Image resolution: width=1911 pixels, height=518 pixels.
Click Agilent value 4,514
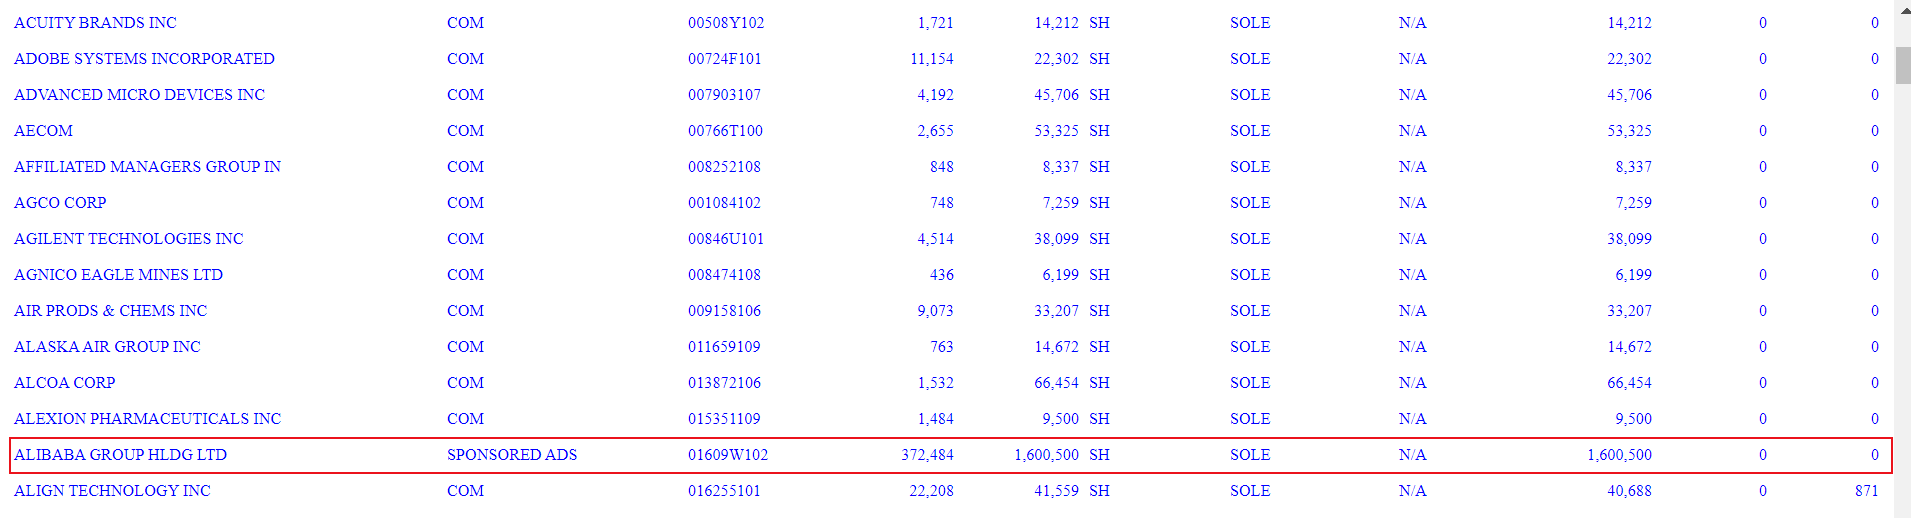pyautogui.click(x=935, y=239)
